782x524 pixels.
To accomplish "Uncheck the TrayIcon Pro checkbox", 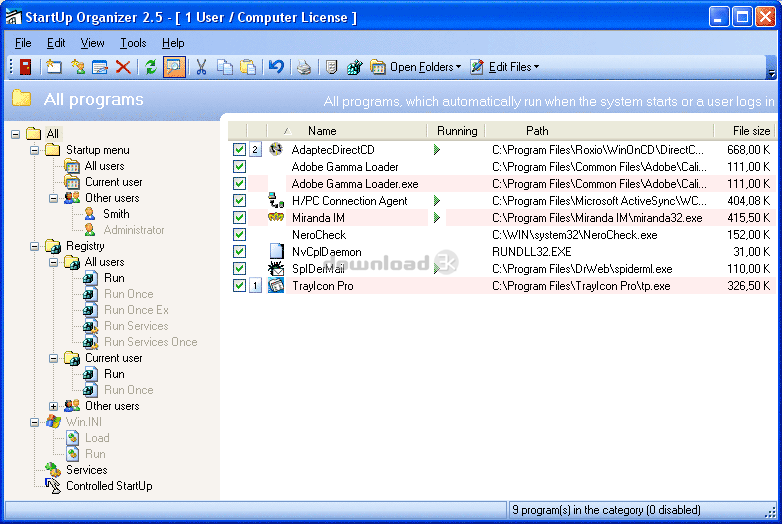I will tap(239, 286).
